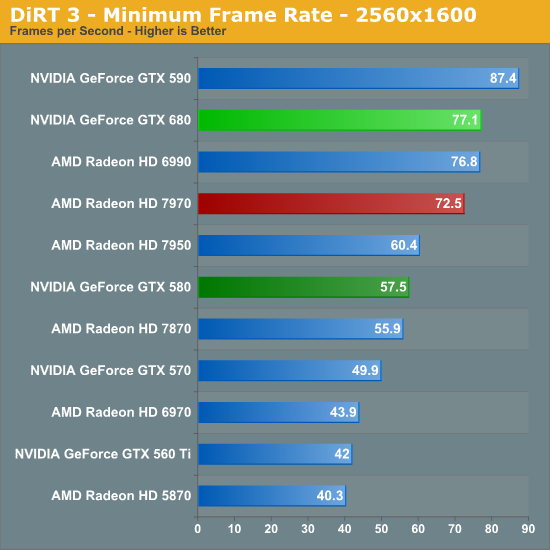
Task: Click the value 40.3 on the HD 5870 bar
Action: point(330,496)
